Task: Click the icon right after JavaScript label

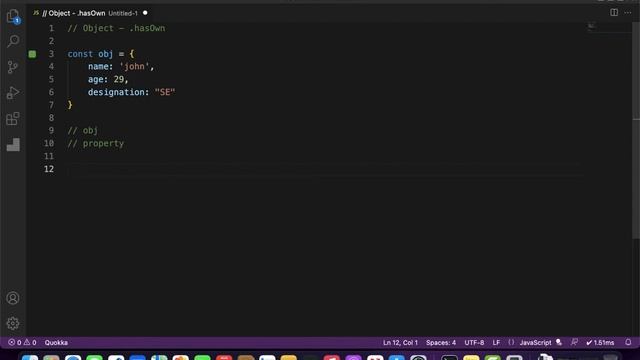Action: [559, 342]
